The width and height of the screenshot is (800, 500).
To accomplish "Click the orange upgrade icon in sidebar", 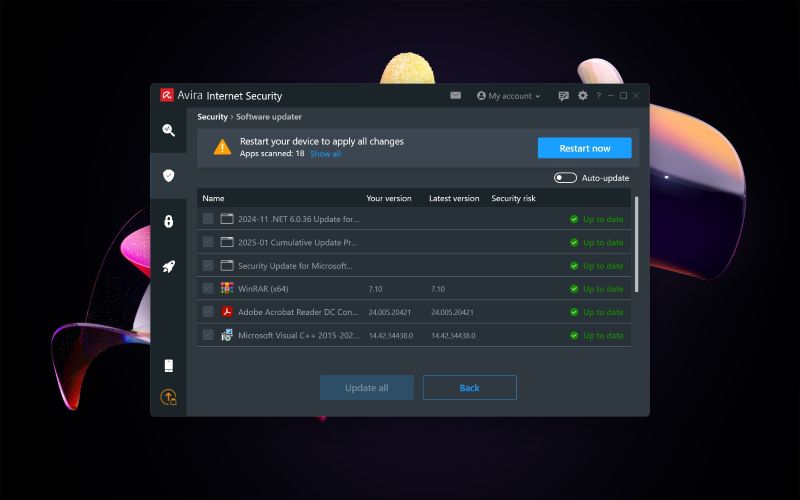I will (x=168, y=397).
